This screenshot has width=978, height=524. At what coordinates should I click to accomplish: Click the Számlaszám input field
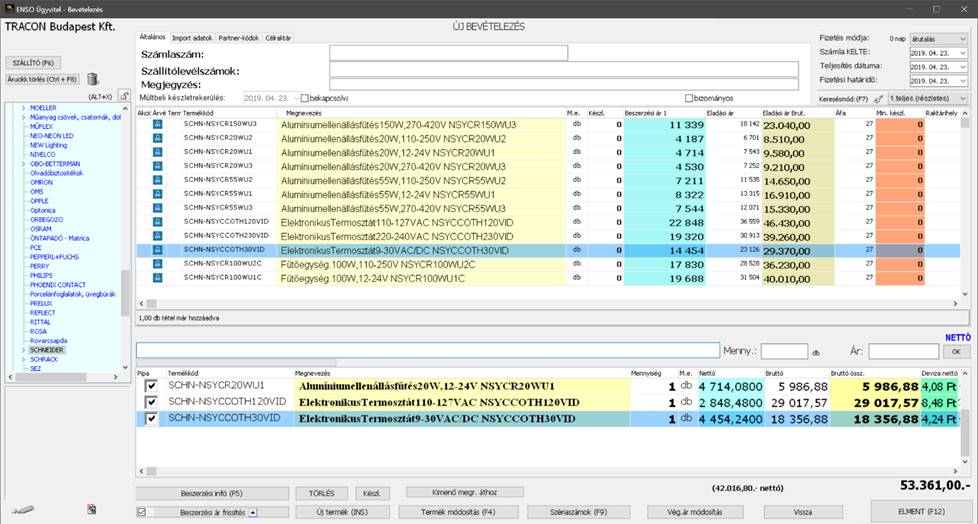pos(448,53)
